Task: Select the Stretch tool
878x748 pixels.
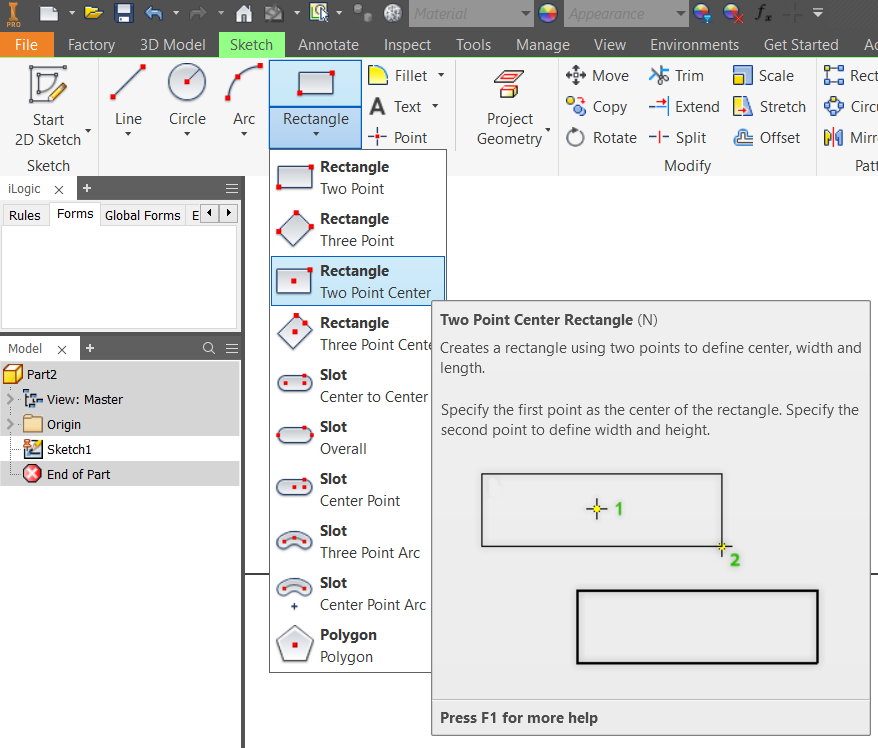Action: 769,106
